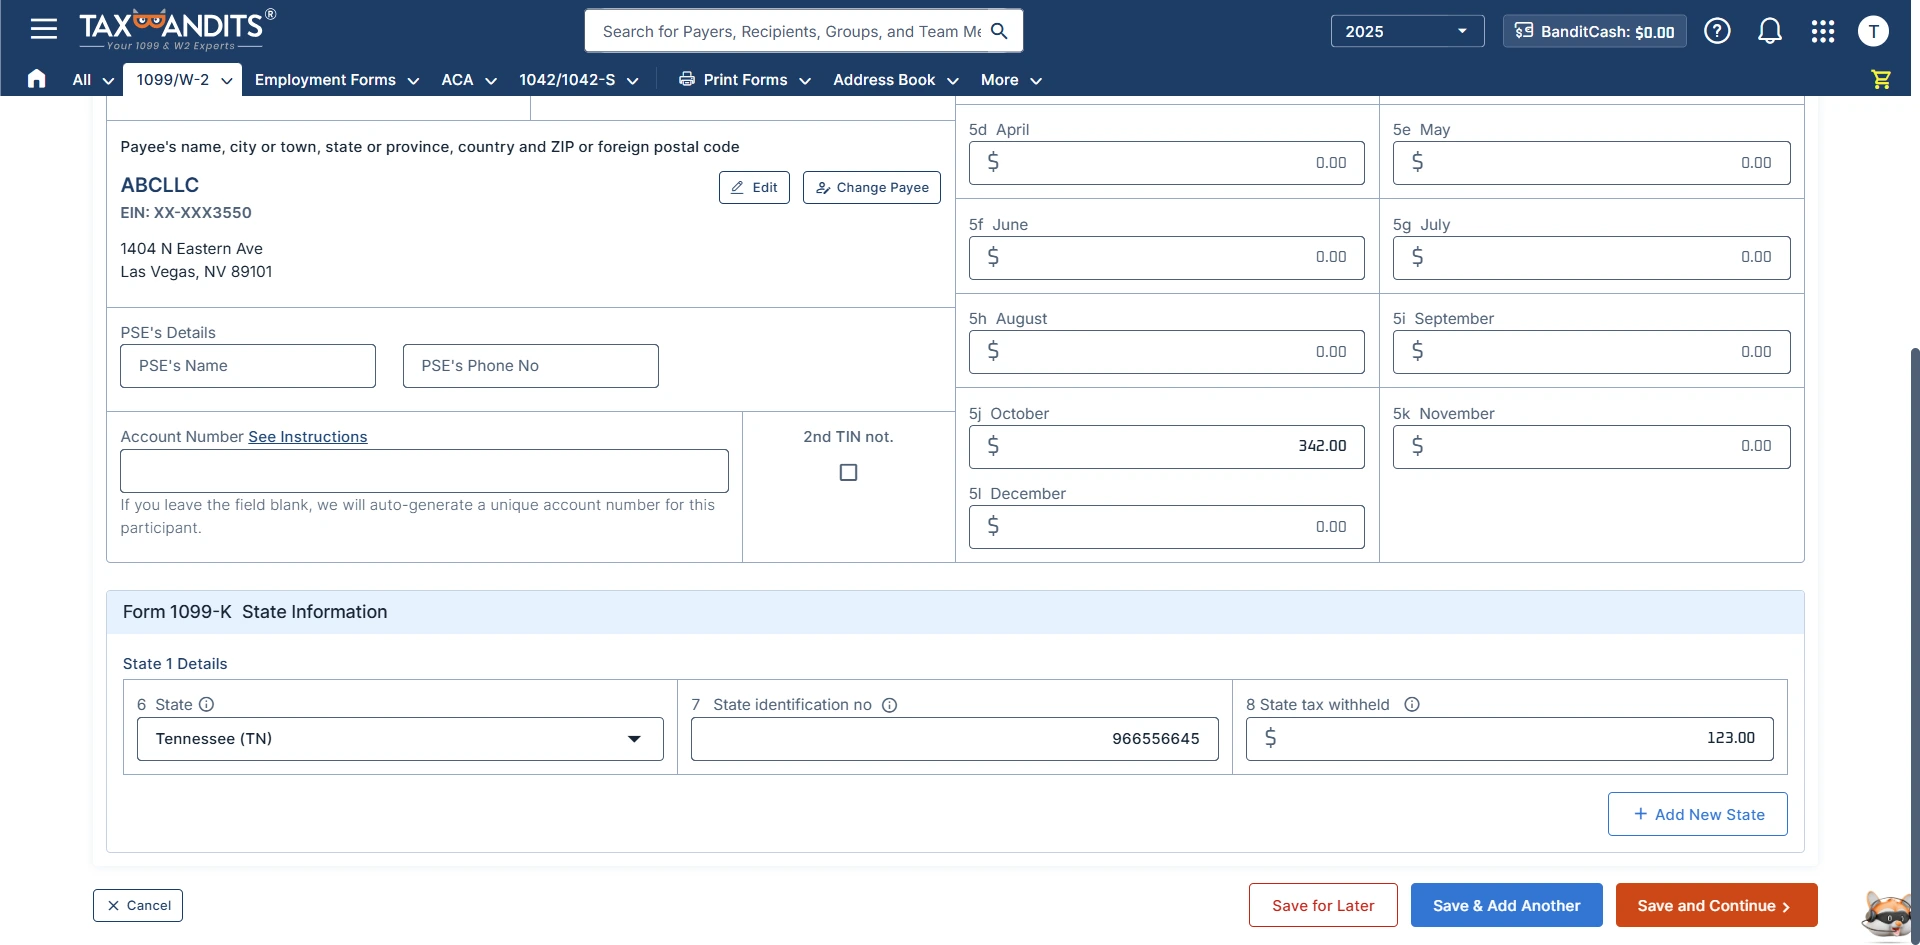
Task: Click into the PSE's Name field
Action: pyautogui.click(x=248, y=366)
